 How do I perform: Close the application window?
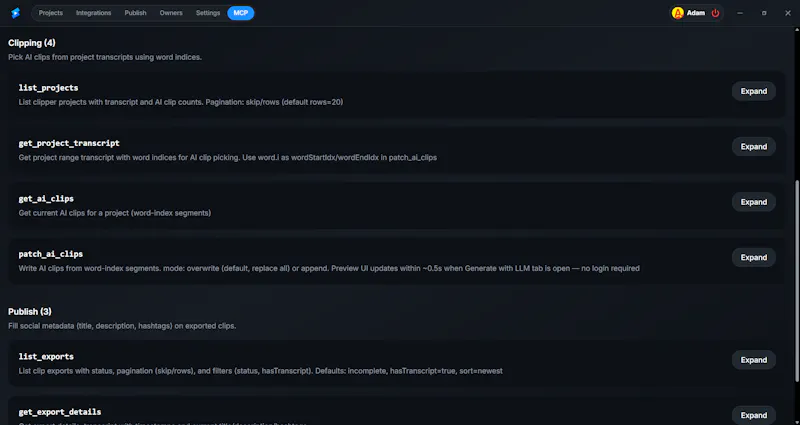tap(788, 13)
